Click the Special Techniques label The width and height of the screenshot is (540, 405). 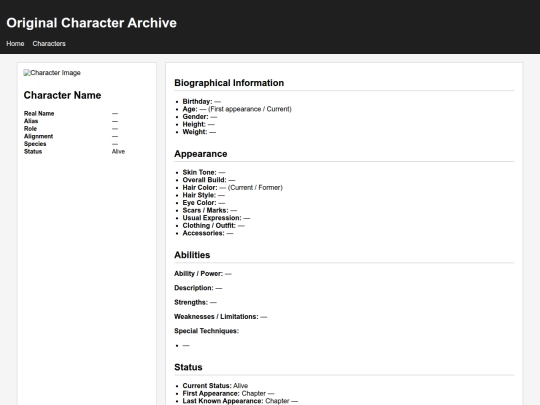[x=207, y=331]
